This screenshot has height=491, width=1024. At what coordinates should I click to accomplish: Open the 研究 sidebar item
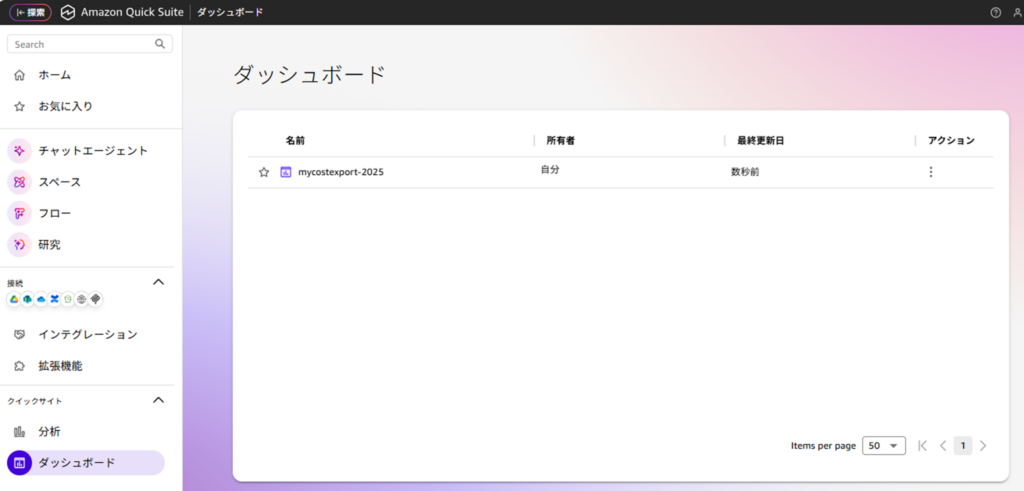click(49, 244)
